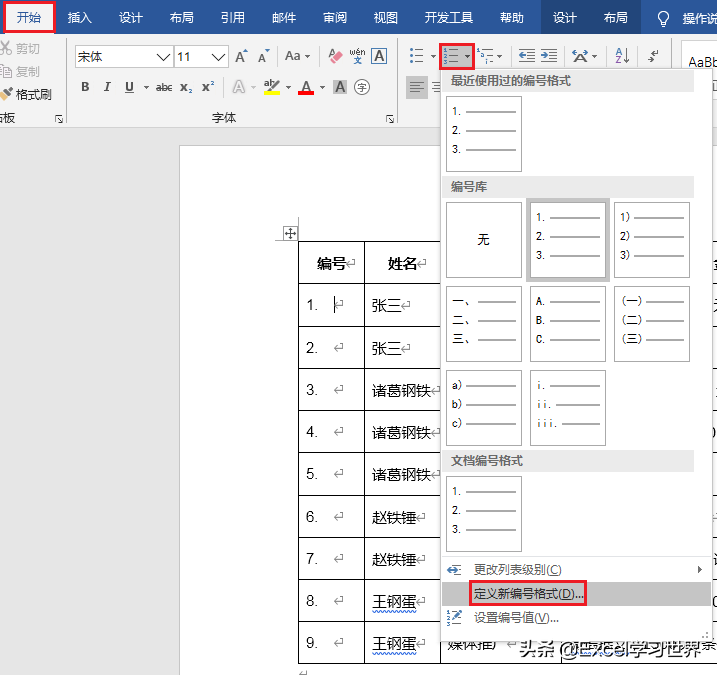Open underline style dropdown arrow

click(x=146, y=87)
